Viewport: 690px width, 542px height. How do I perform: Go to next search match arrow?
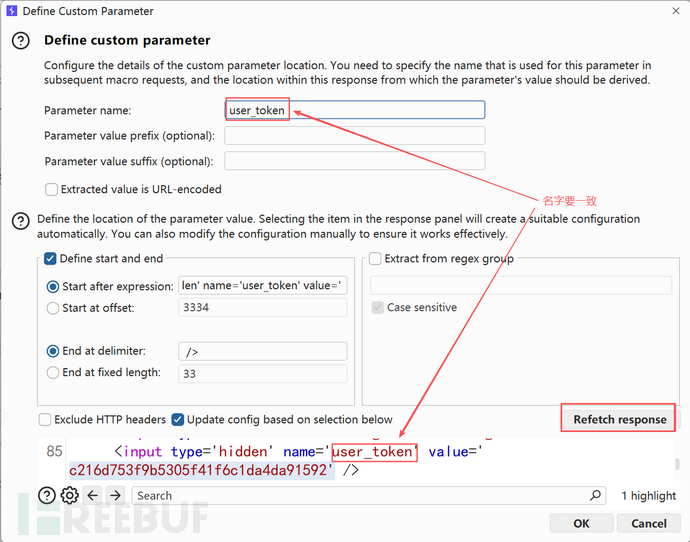click(115, 495)
